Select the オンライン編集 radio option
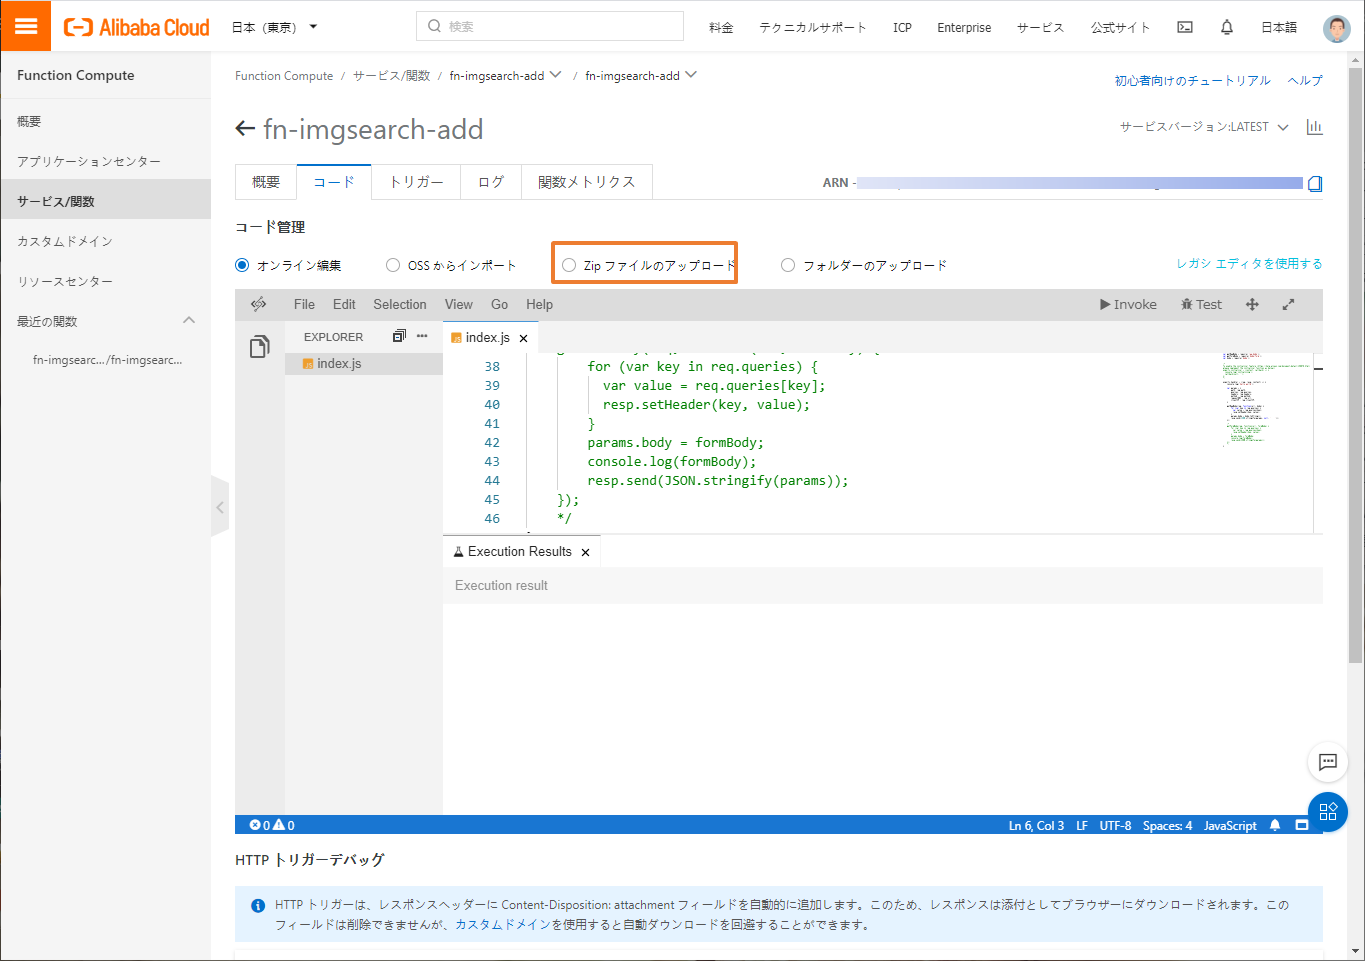 tap(242, 265)
